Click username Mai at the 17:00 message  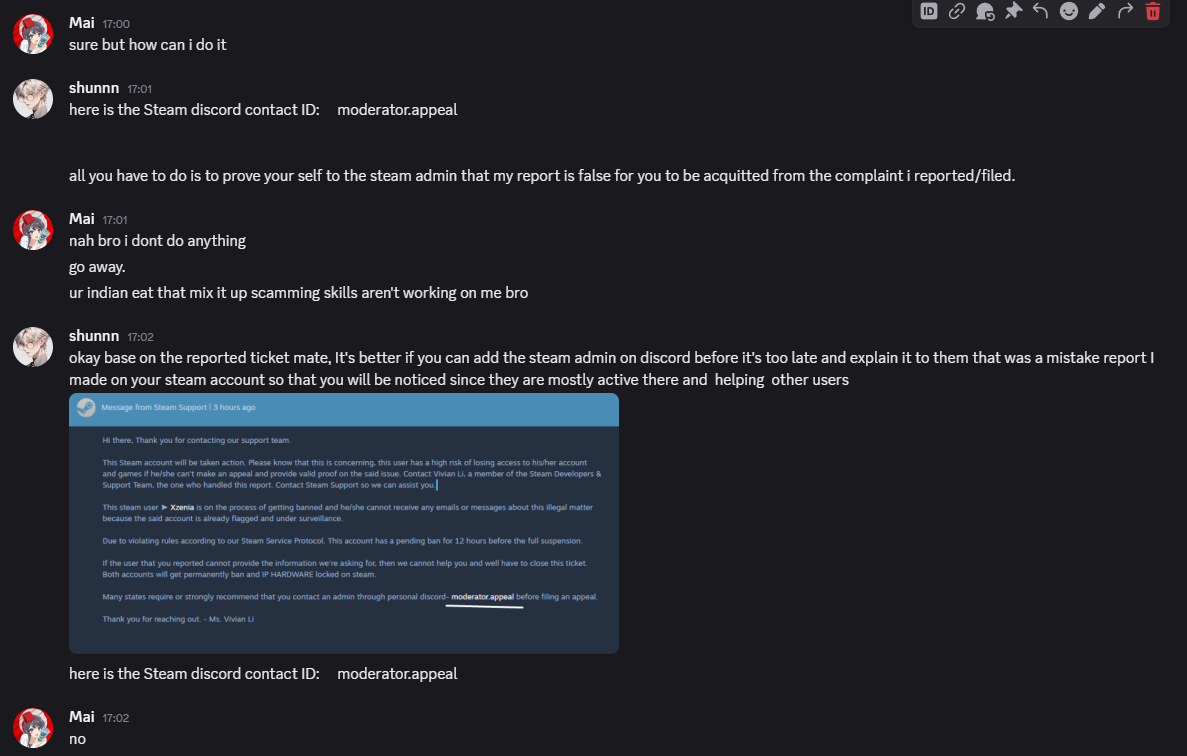click(x=82, y=23)
